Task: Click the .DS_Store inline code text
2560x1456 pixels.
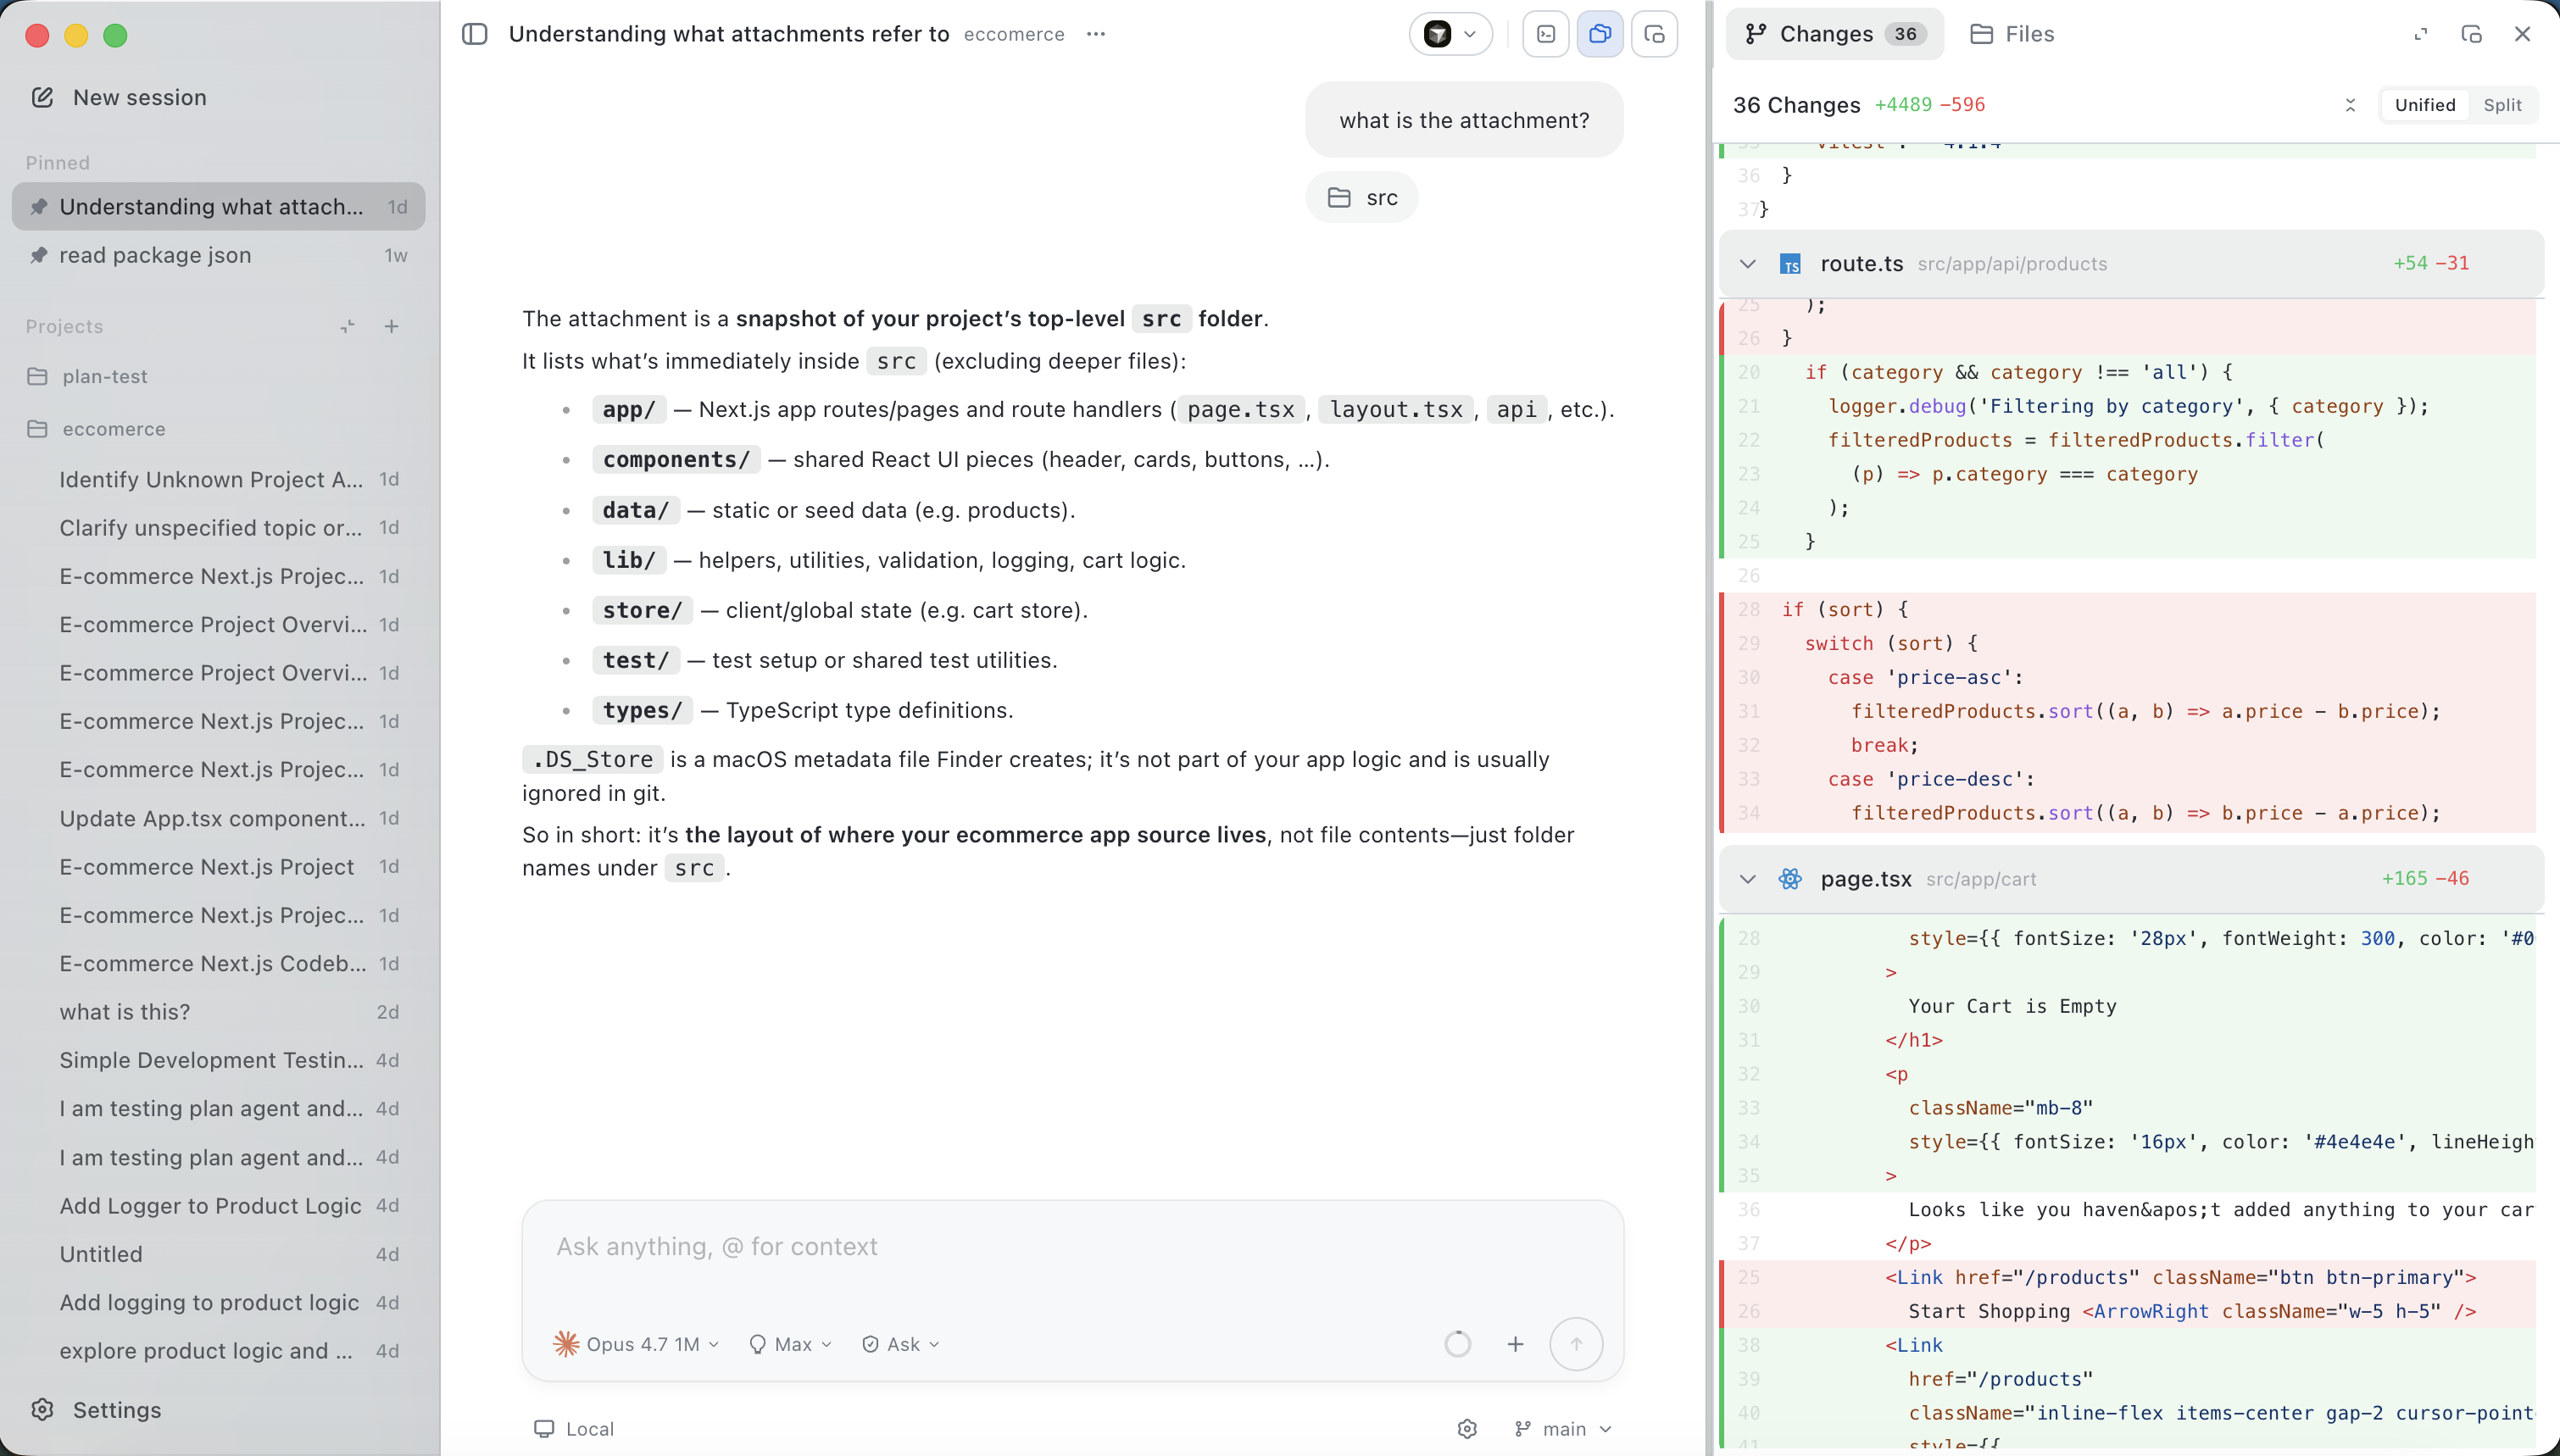Action: [592, 760]
